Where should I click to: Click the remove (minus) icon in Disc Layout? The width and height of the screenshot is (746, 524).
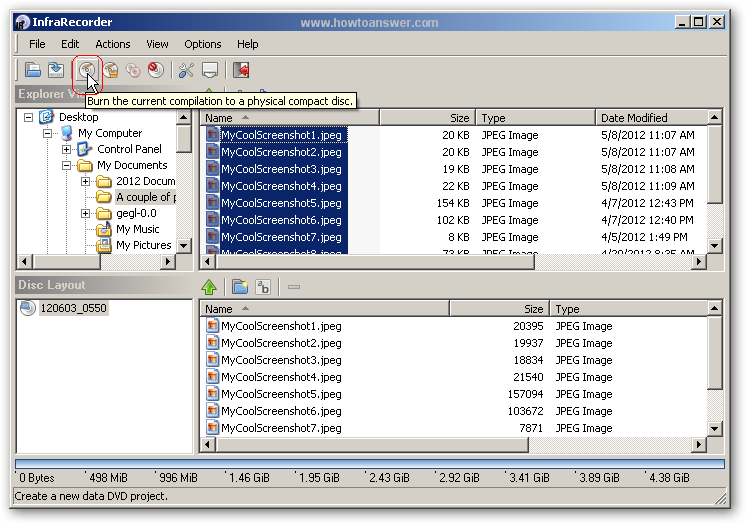pos(294,287)
